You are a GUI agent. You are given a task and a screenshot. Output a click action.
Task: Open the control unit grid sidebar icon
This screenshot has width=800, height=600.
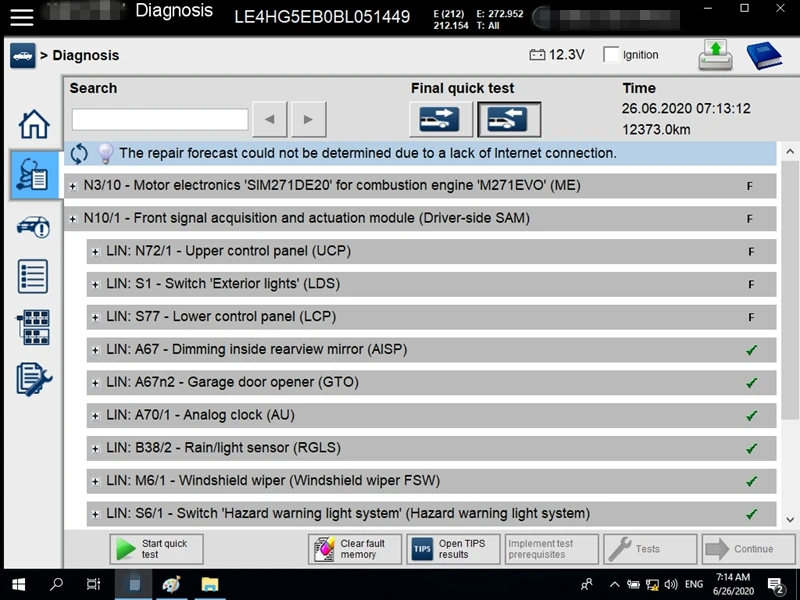[x=34, y=327]
